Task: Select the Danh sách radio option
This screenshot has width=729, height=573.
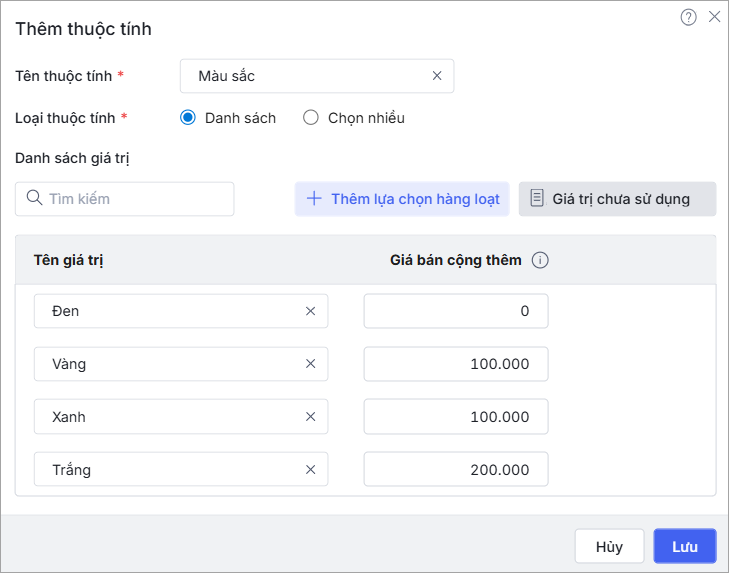Action: click(188, 118)
